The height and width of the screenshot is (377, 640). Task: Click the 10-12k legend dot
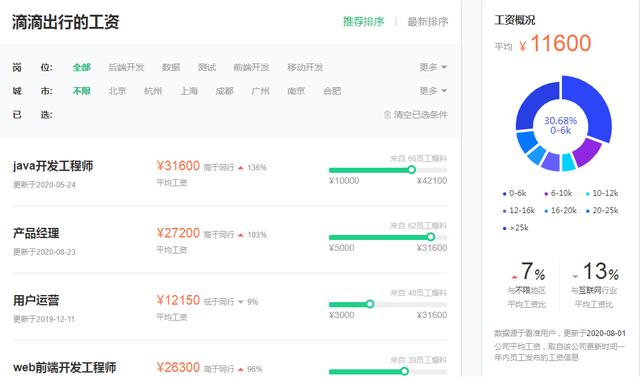point(588,194)
